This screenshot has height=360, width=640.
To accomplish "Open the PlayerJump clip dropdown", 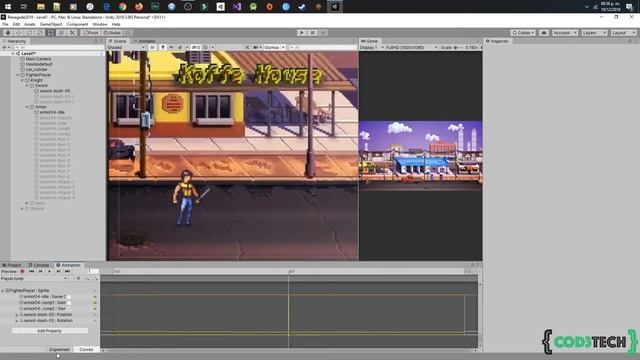I will (34, 279).
